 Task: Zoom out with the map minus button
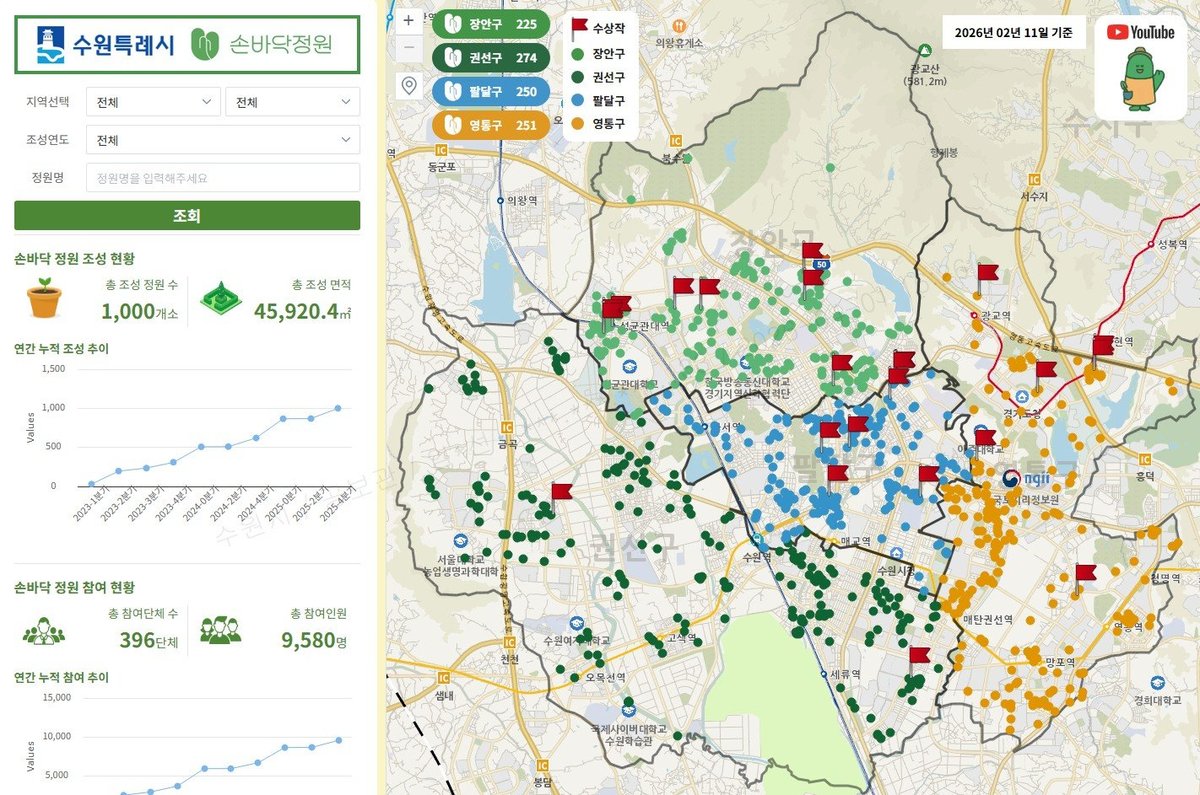(408, 47)
